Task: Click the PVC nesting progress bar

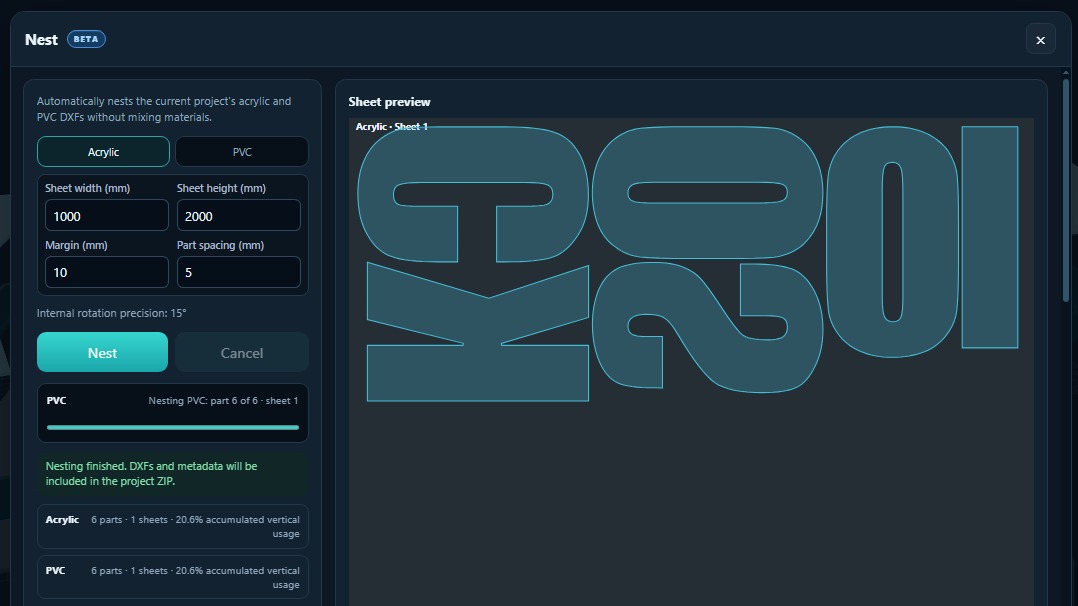Action: coord(173,427)
